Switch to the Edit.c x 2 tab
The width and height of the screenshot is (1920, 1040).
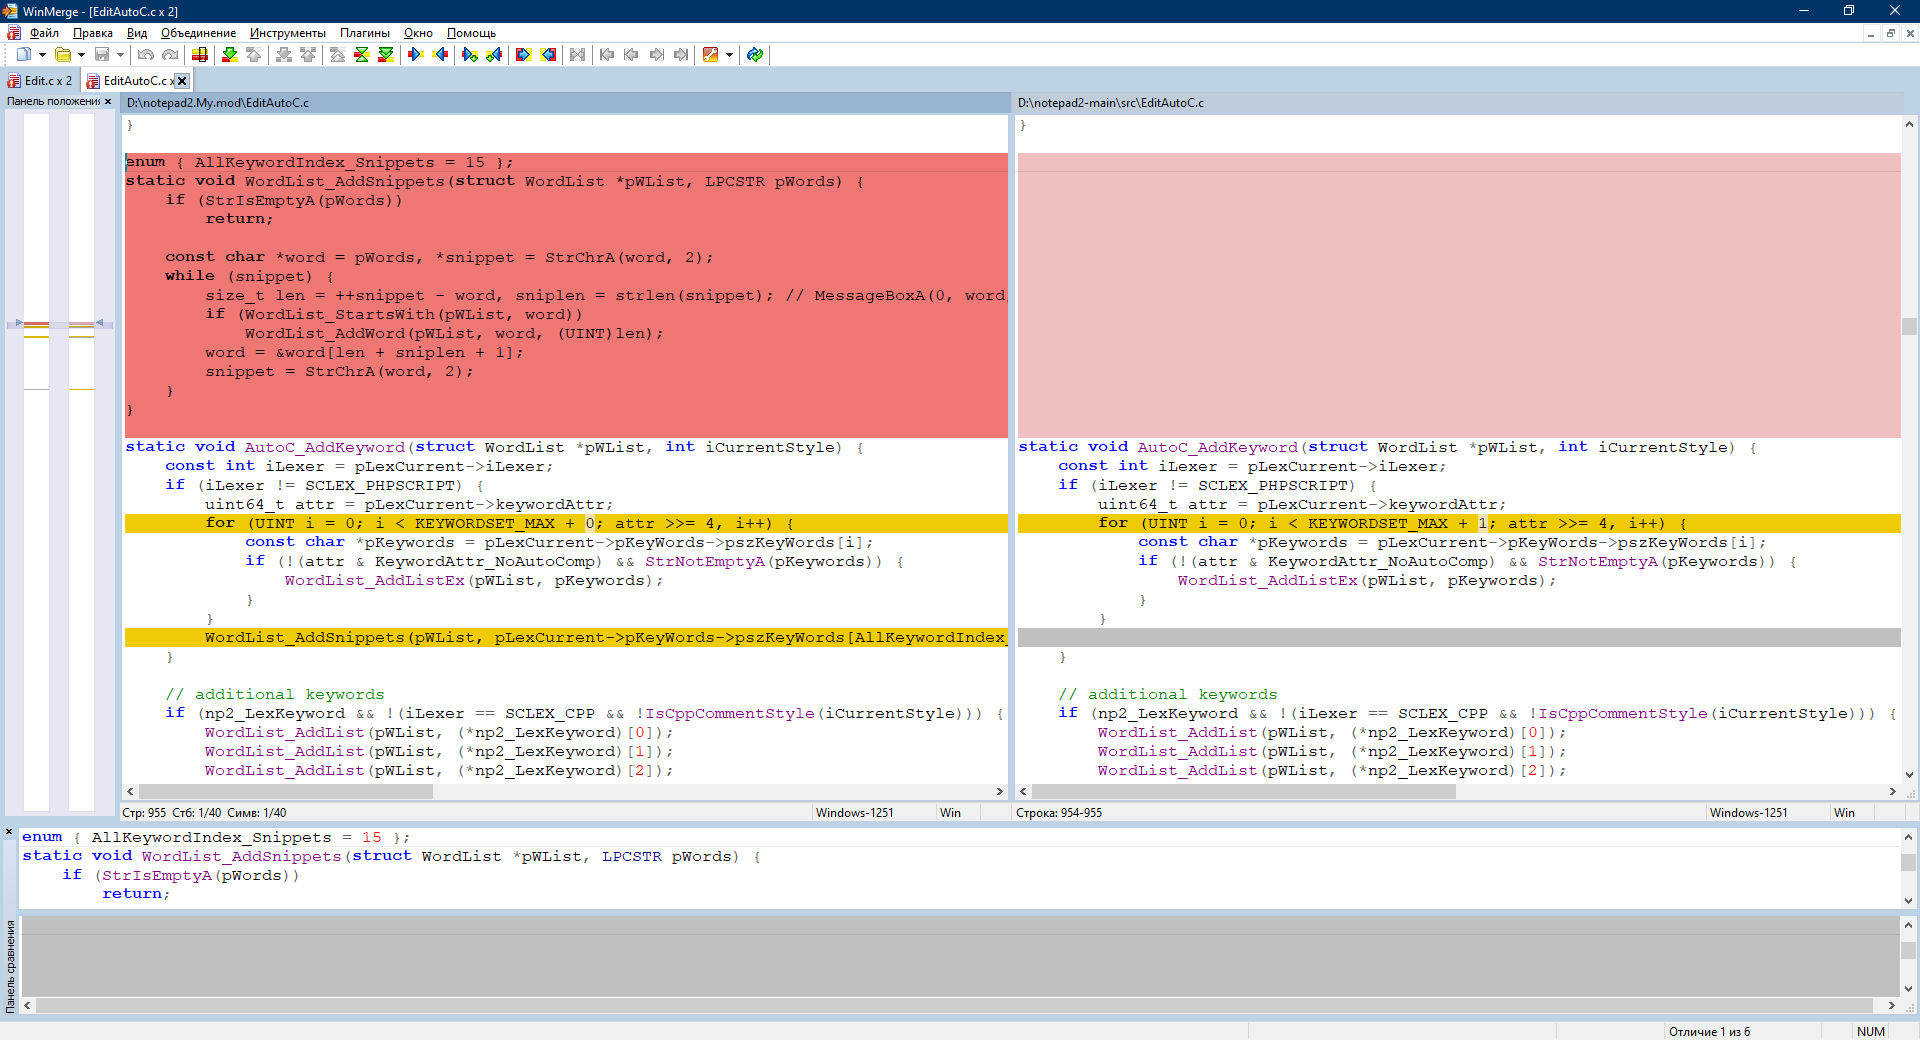(40, 81)
